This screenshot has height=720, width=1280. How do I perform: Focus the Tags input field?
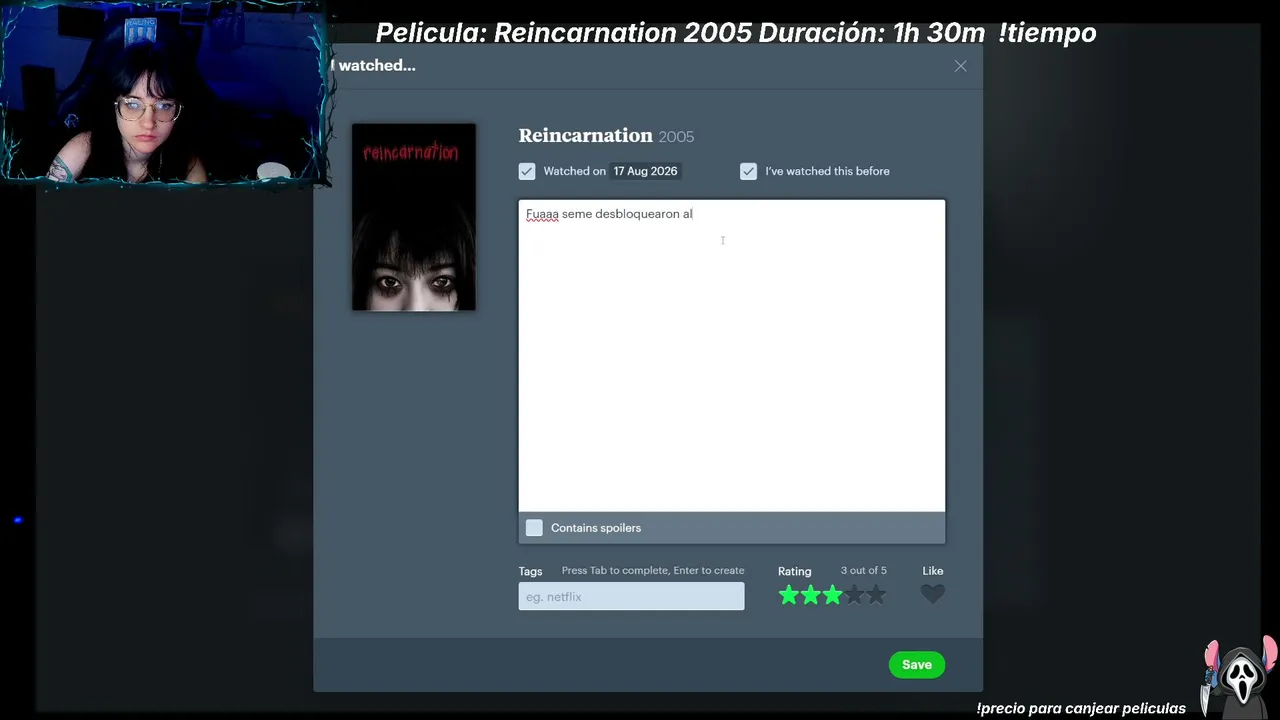[x=631, y=597]
